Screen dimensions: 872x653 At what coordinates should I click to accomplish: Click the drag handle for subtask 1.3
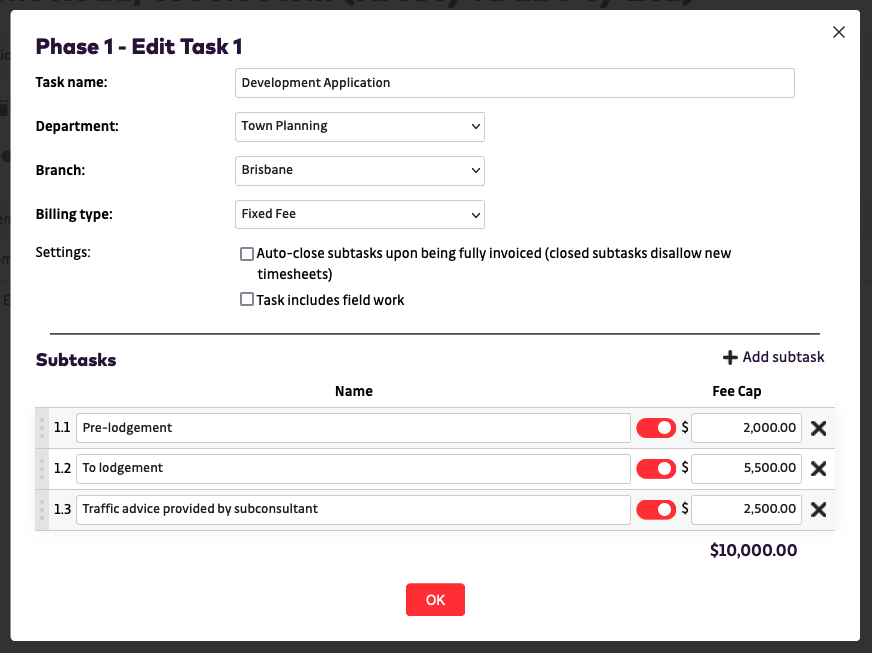click(x=42, y=509)
